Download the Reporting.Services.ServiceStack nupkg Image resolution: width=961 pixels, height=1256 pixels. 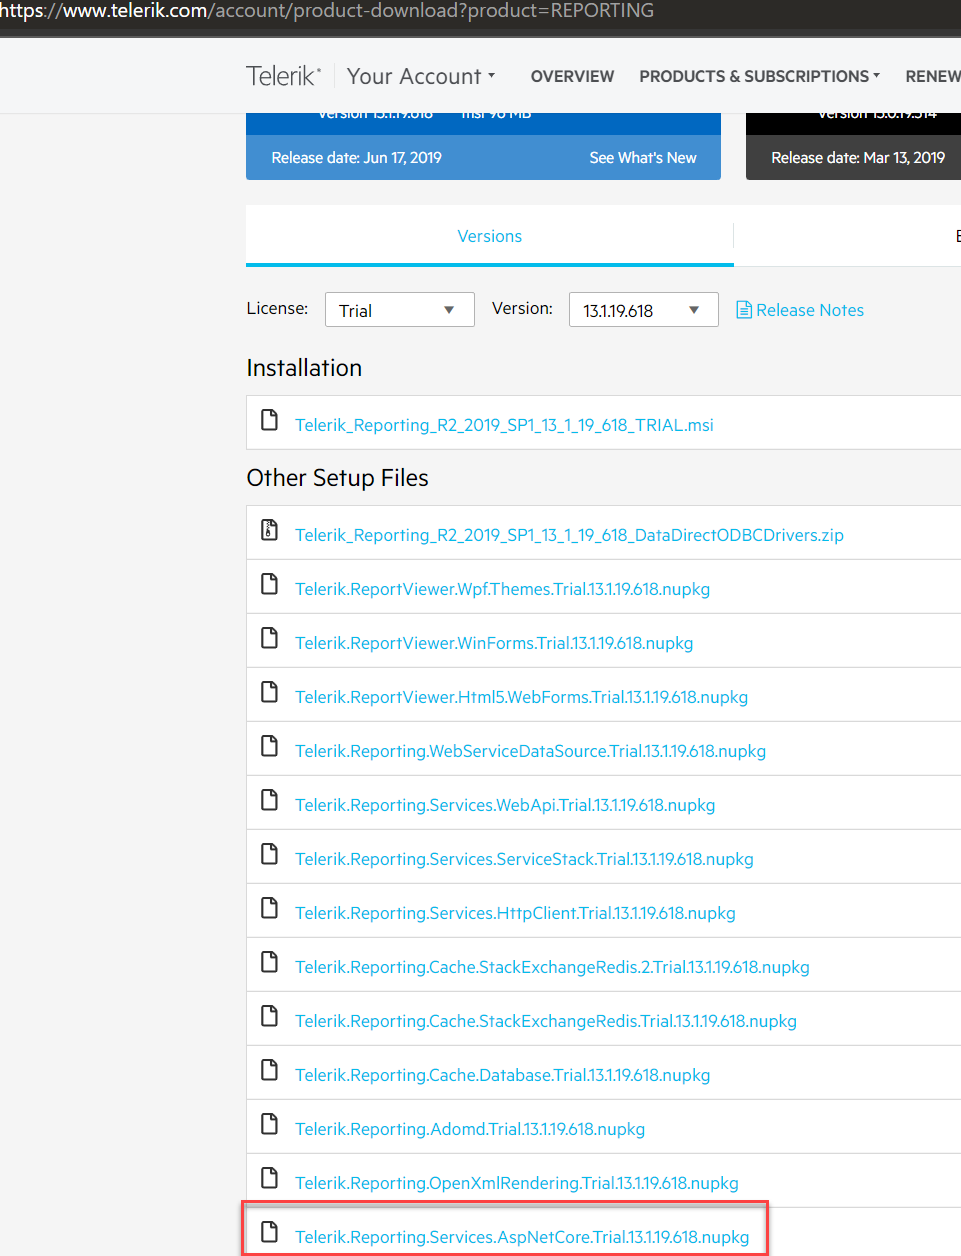tap(524, 859)
